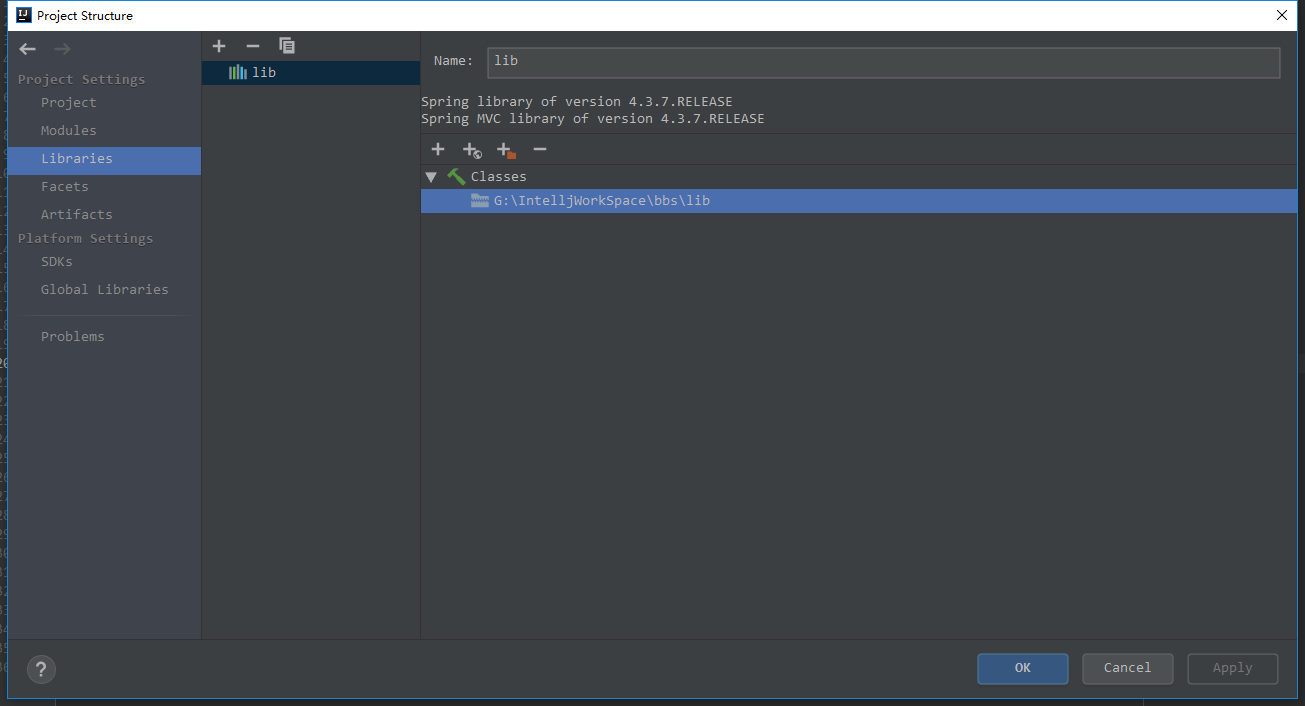
Task: Confirm with OK button
Action: point(1023,669)
